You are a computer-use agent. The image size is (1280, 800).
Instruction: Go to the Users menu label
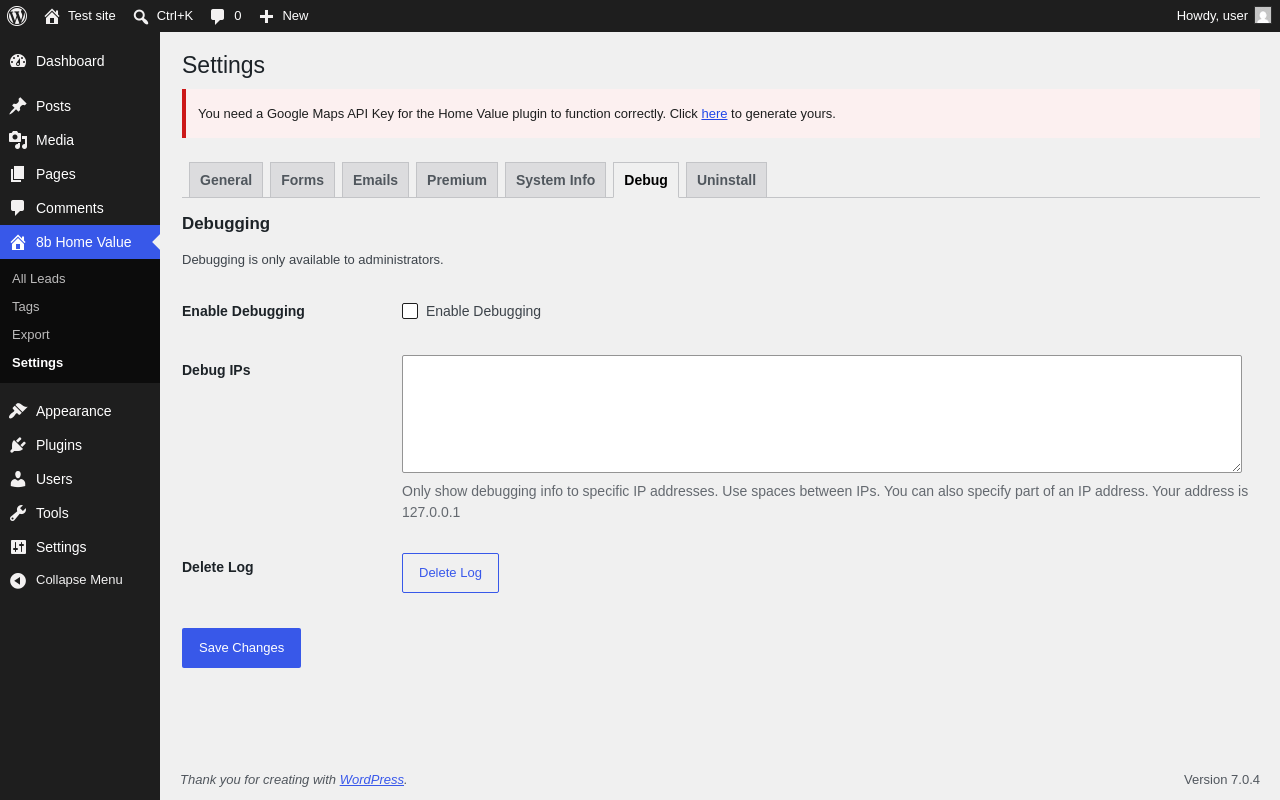[54, 479]
